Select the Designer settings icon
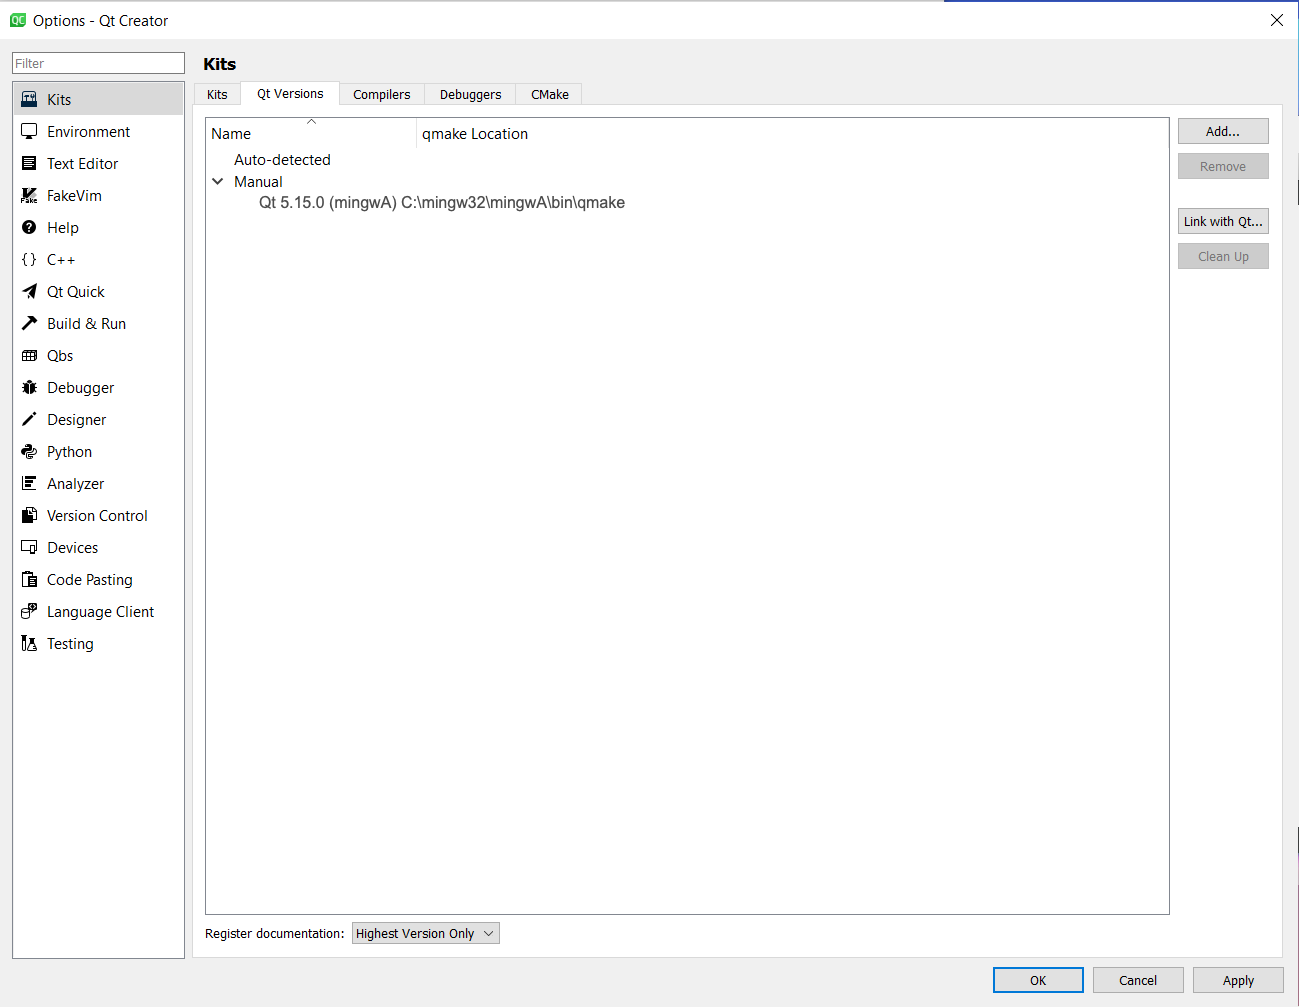Viewport: 1299px width, 1007px height. [76, 419]
